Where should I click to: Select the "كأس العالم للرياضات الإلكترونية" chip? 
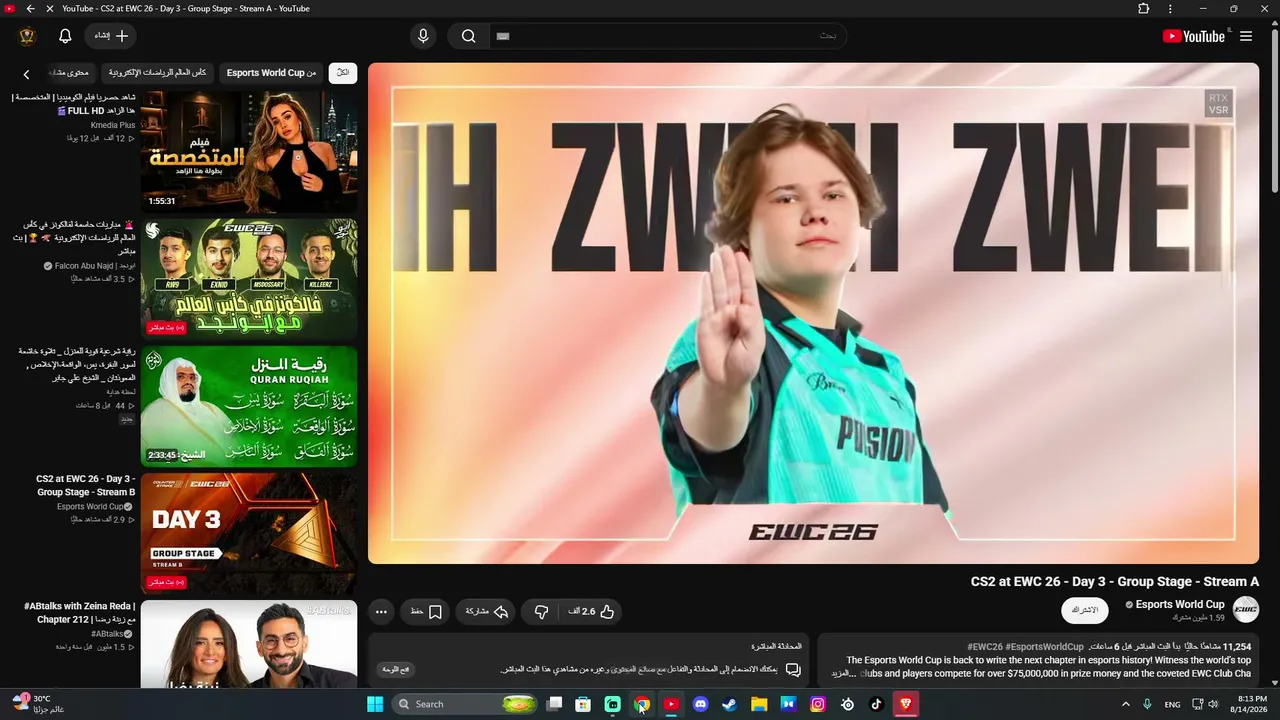tap(158, 73)
